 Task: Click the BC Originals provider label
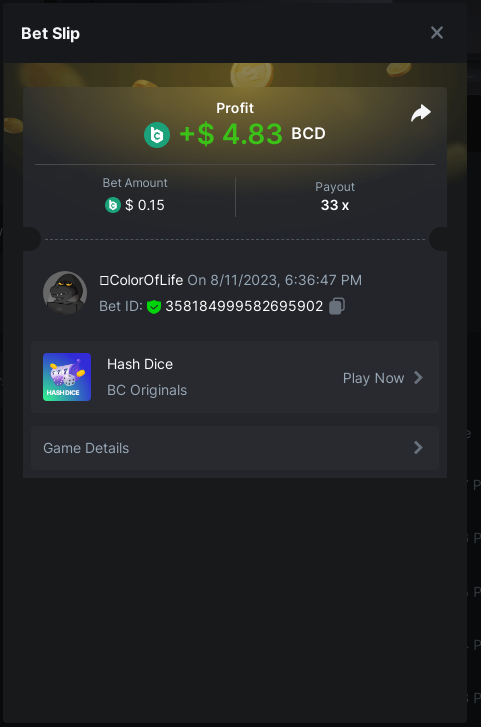pos(147,390)
